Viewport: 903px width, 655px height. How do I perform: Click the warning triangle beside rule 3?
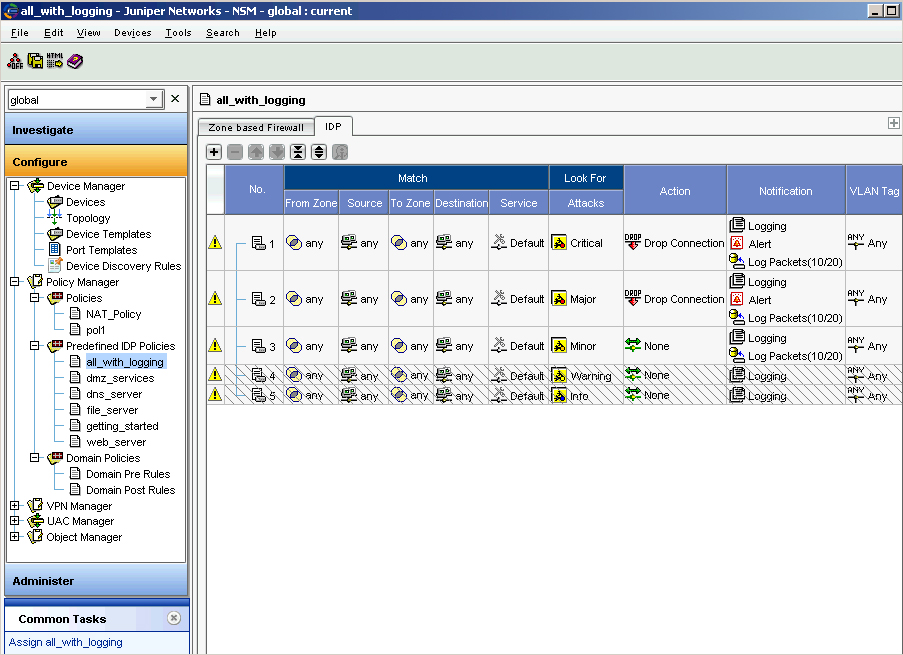click(x=215, y=346)
